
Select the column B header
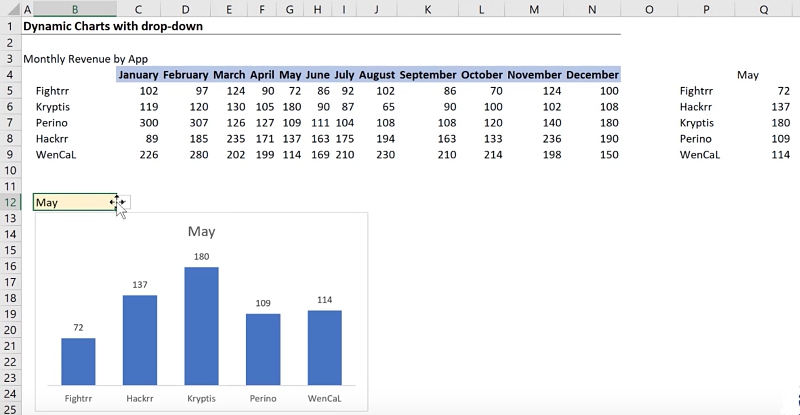75,9
